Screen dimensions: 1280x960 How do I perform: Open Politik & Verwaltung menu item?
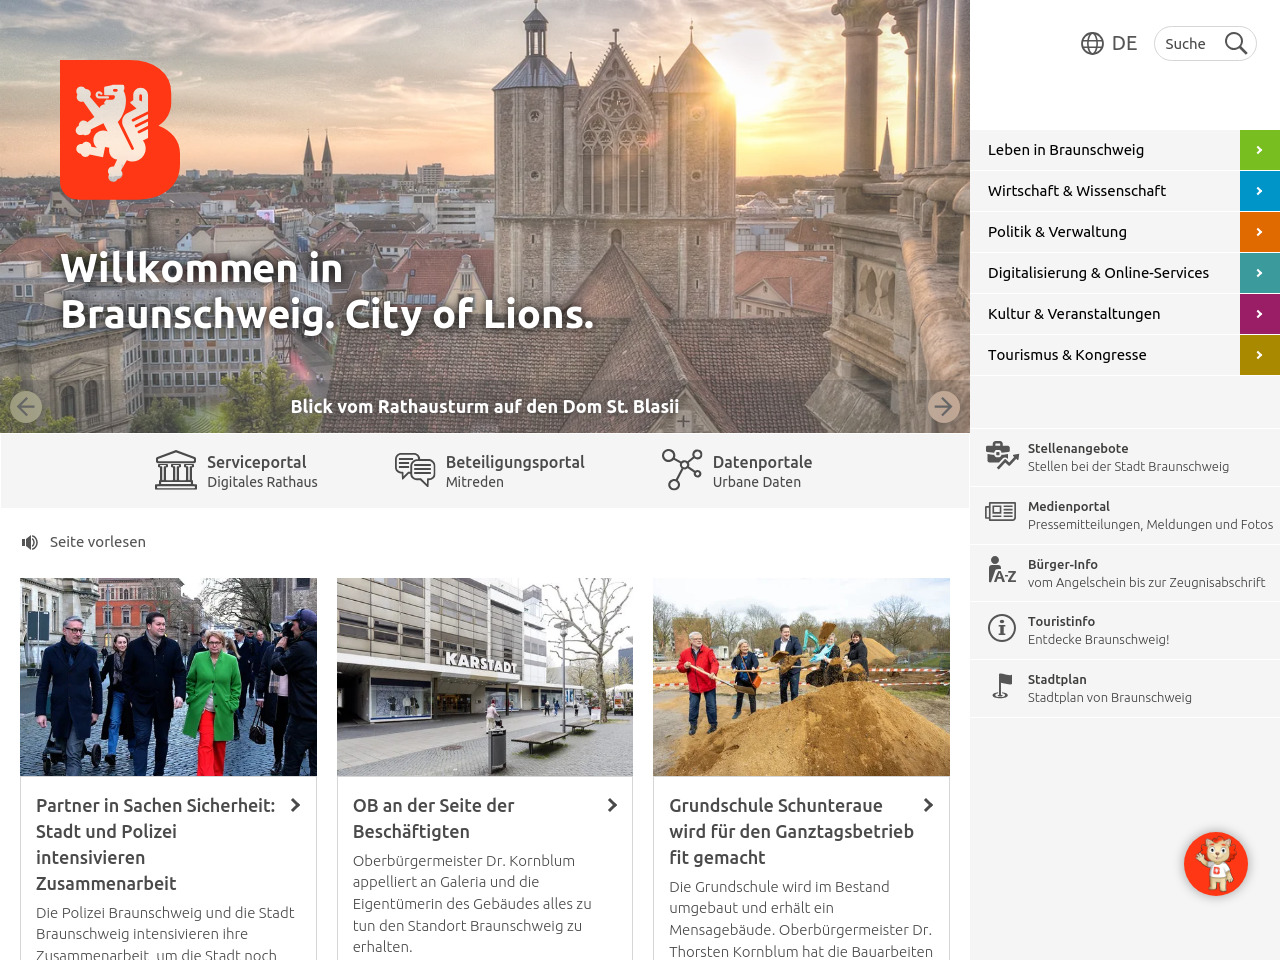coord(1057,232)
